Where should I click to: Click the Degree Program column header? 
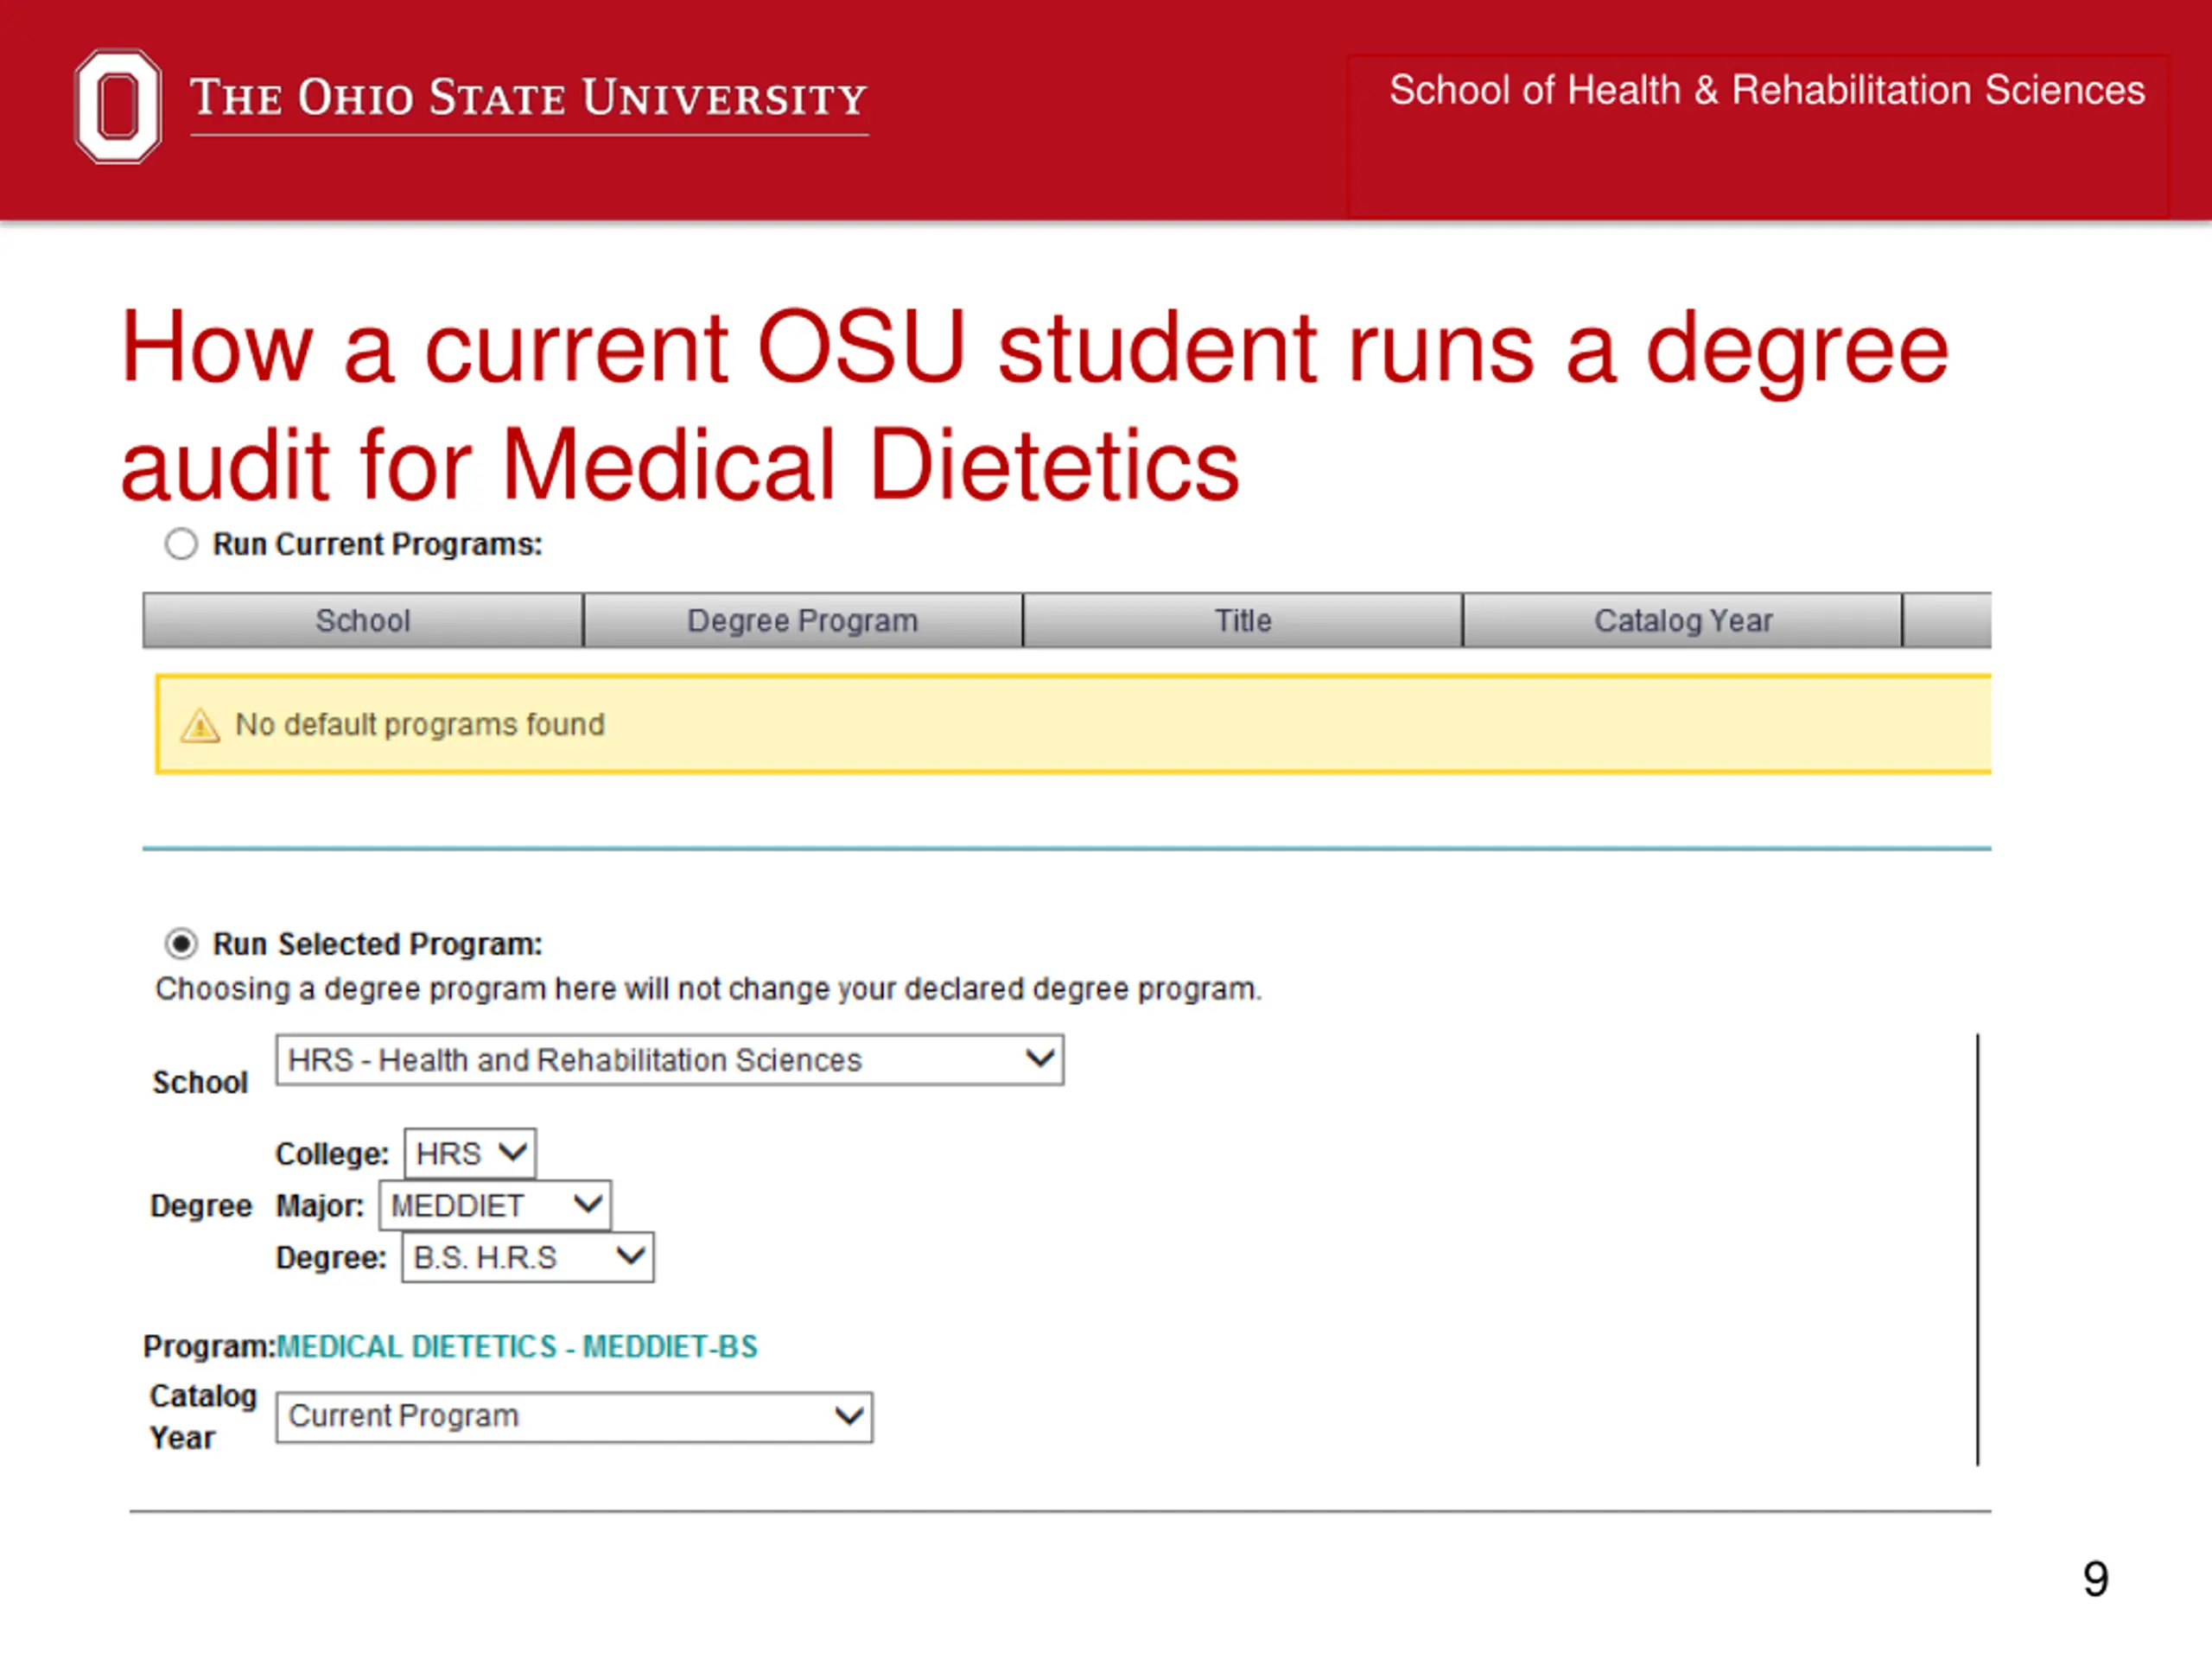[x=803, y=621]
